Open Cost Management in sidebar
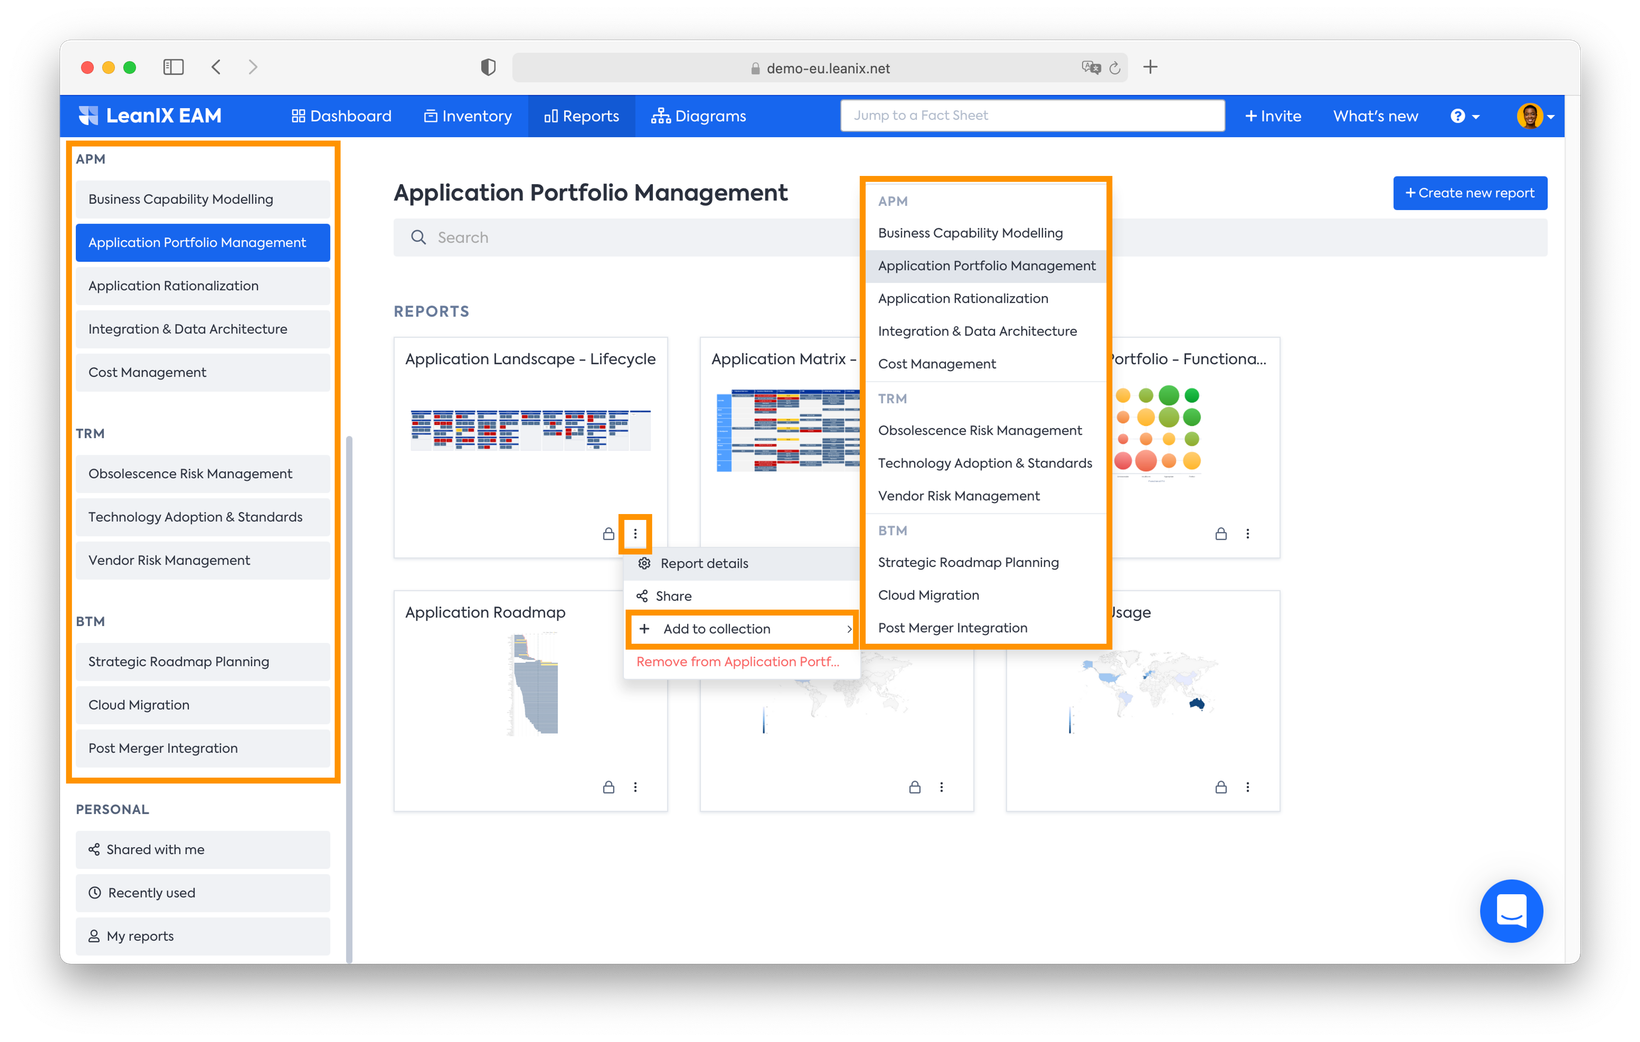 tap(203, 372)
